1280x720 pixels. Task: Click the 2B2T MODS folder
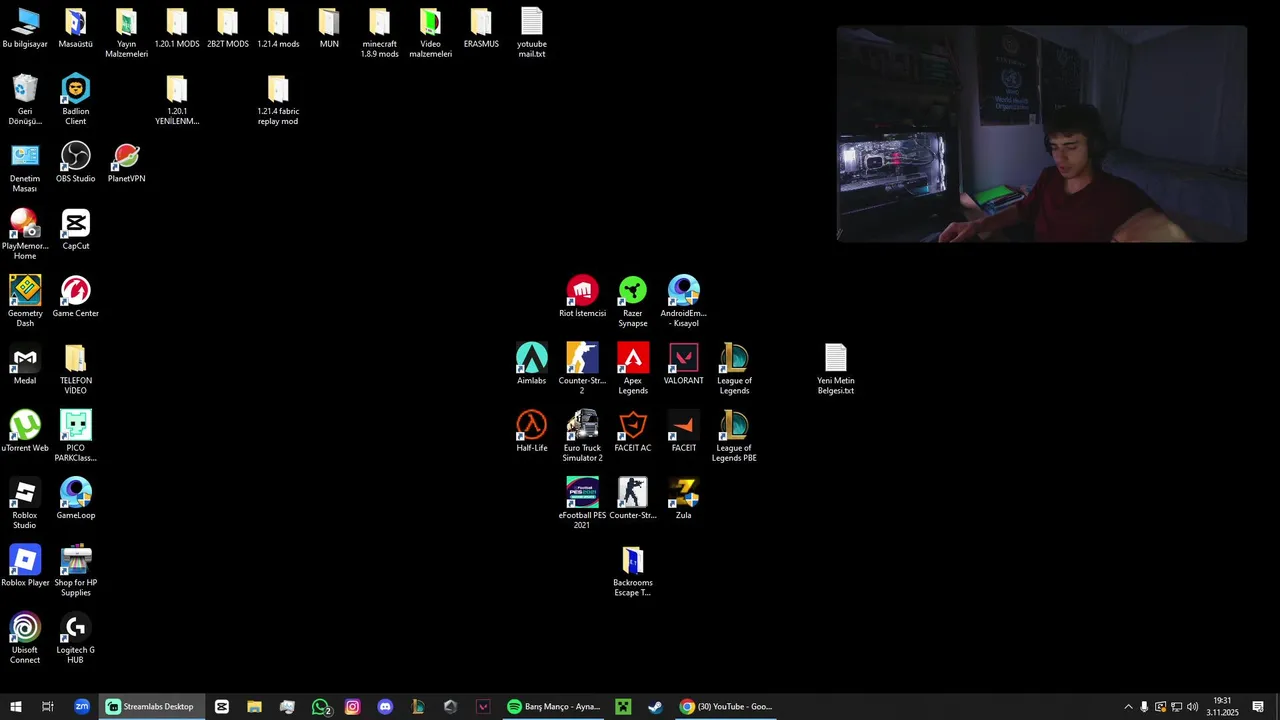point(228,28)
